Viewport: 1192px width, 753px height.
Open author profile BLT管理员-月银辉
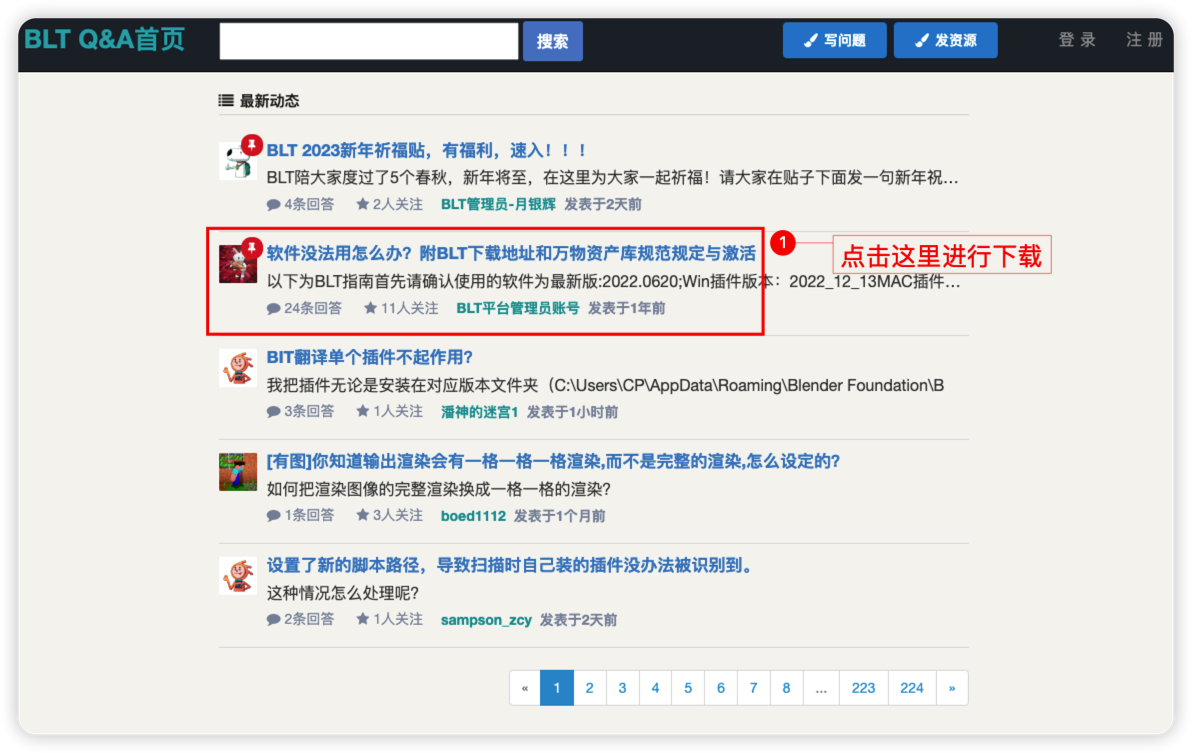[x=498, y=204]
